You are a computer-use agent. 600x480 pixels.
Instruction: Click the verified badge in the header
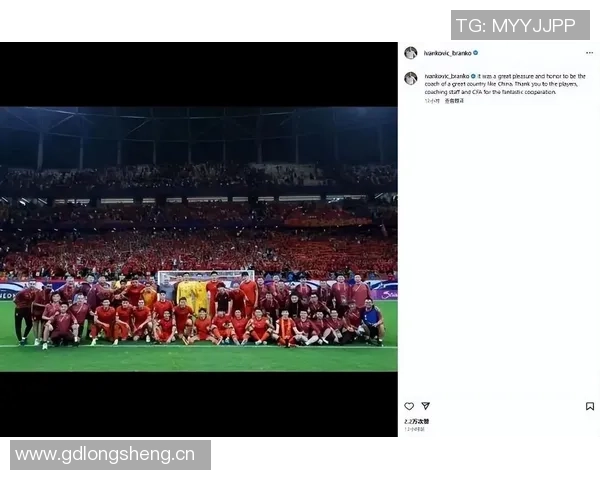(476, 53)
